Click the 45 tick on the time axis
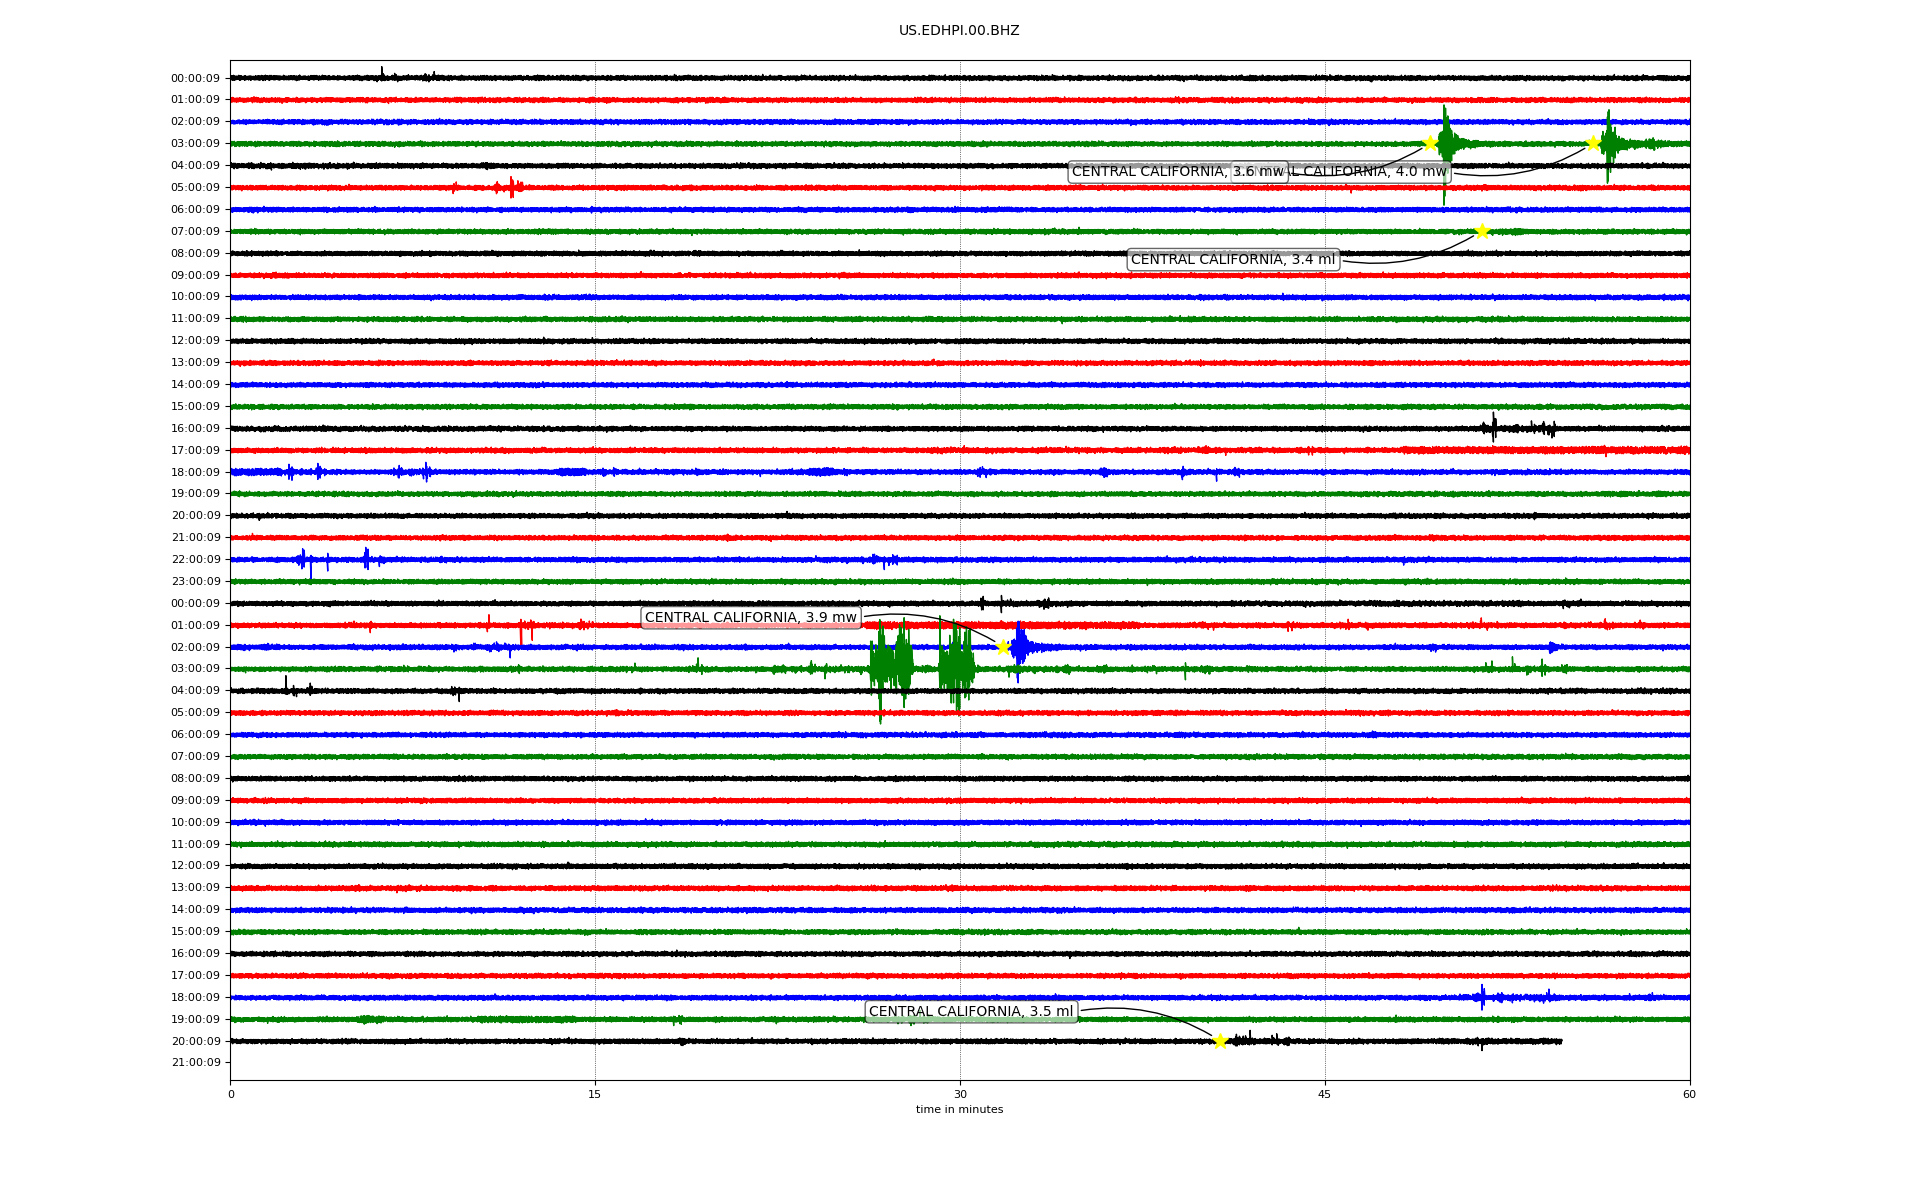Screen dimensions: 1920x1200 pyautogui.click(x=1325, y=1094)
